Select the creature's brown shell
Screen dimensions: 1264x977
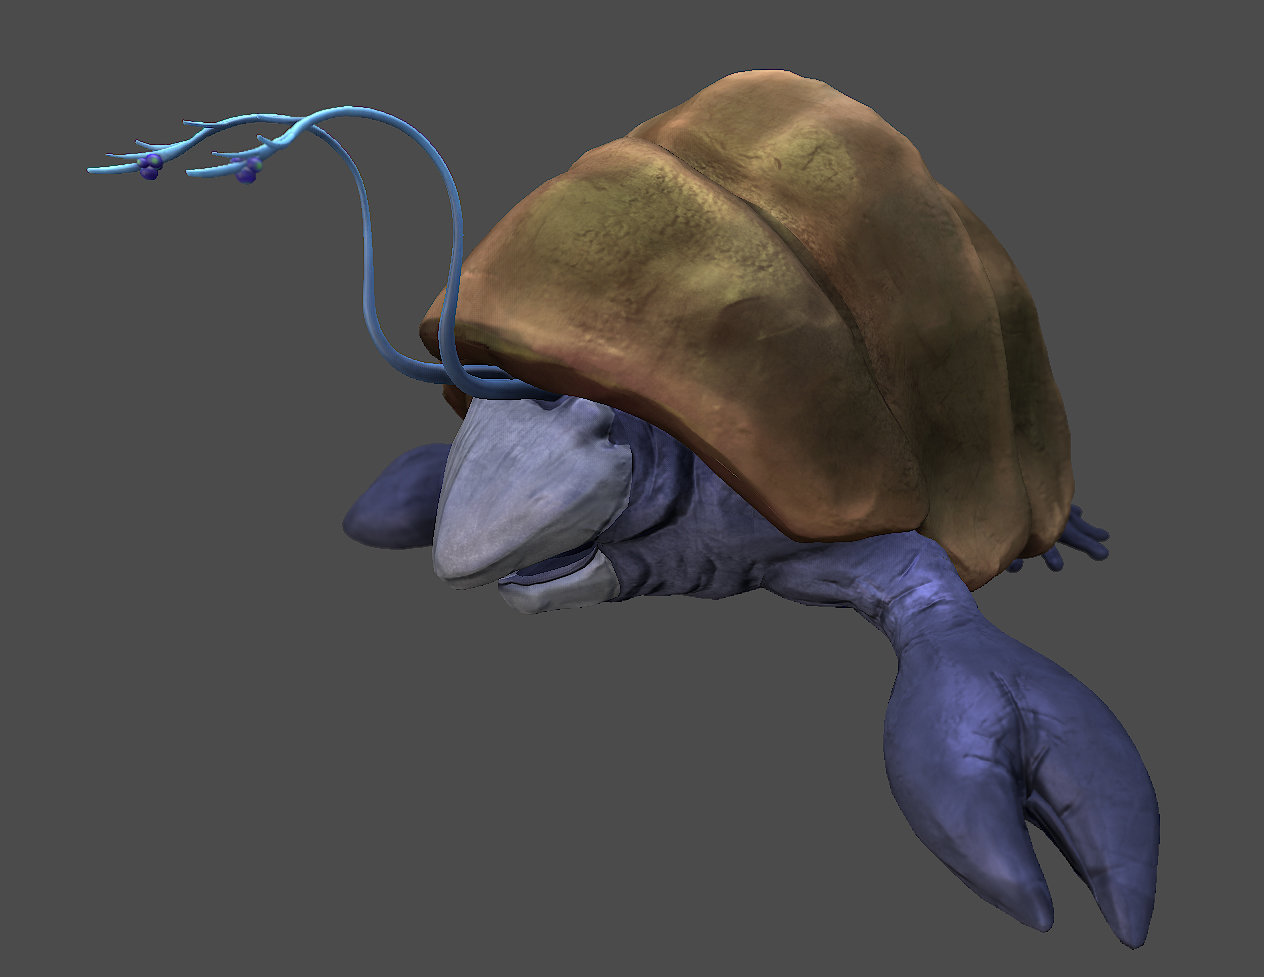(x=780, y=280)
